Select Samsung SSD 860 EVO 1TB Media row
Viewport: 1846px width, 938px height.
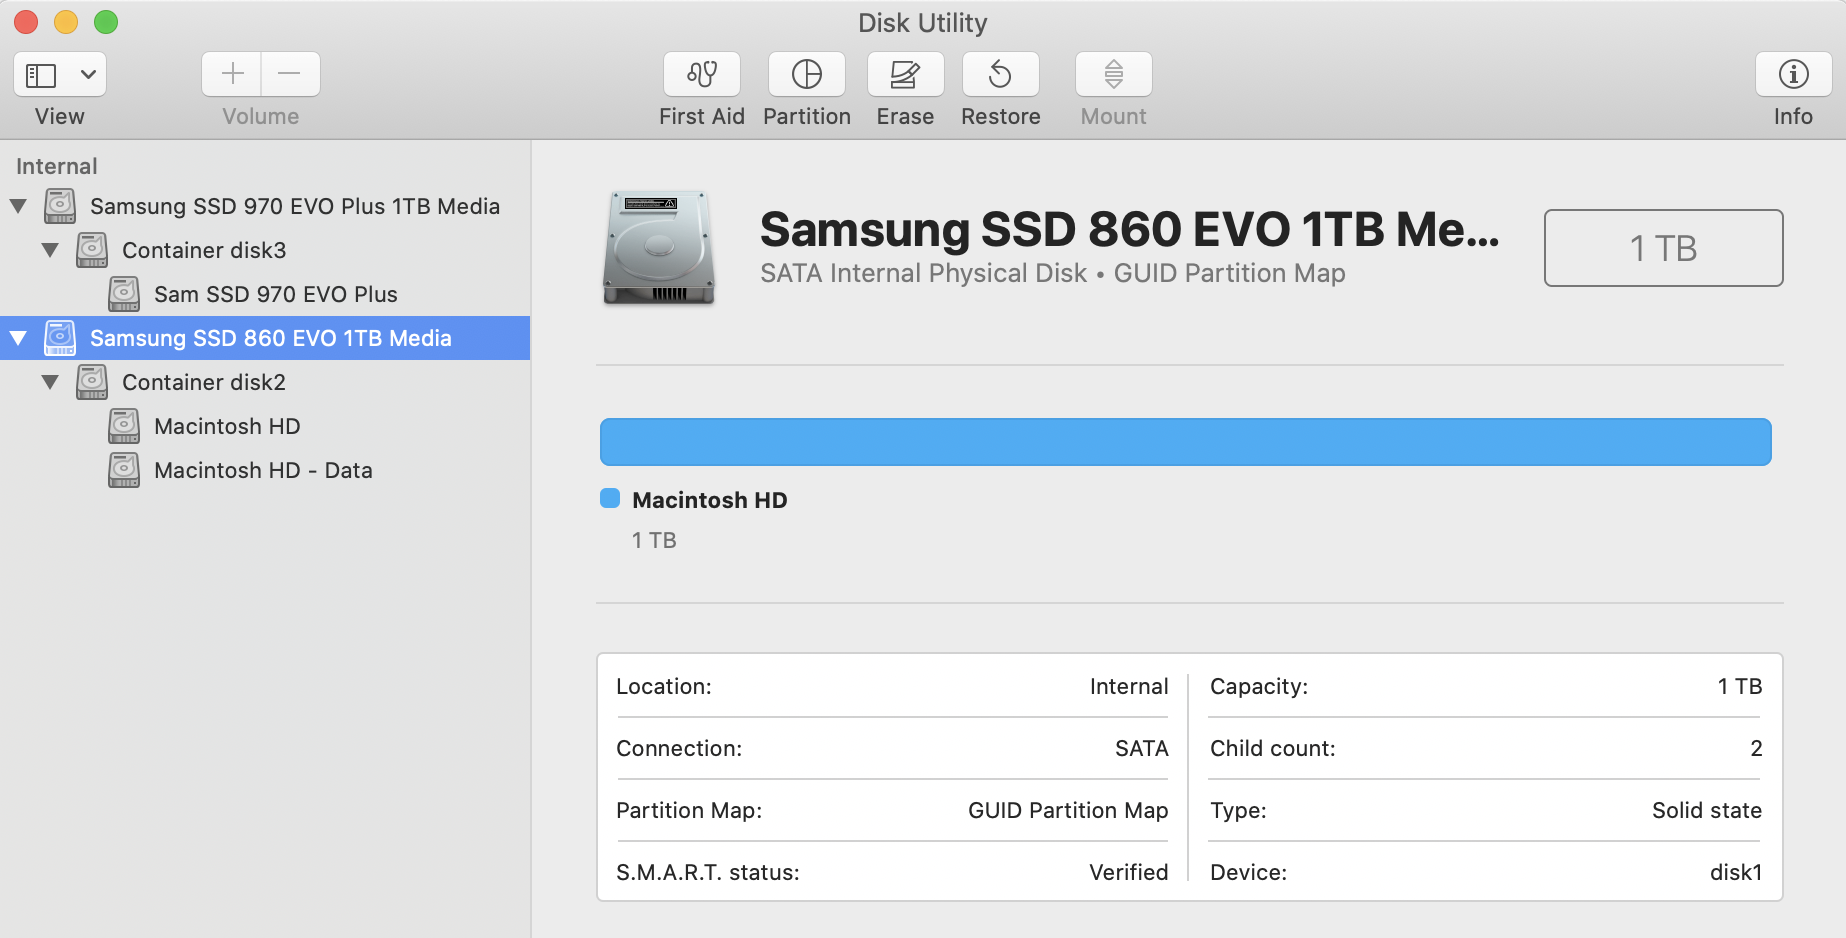pyautogui.click(x=265, y=338)
